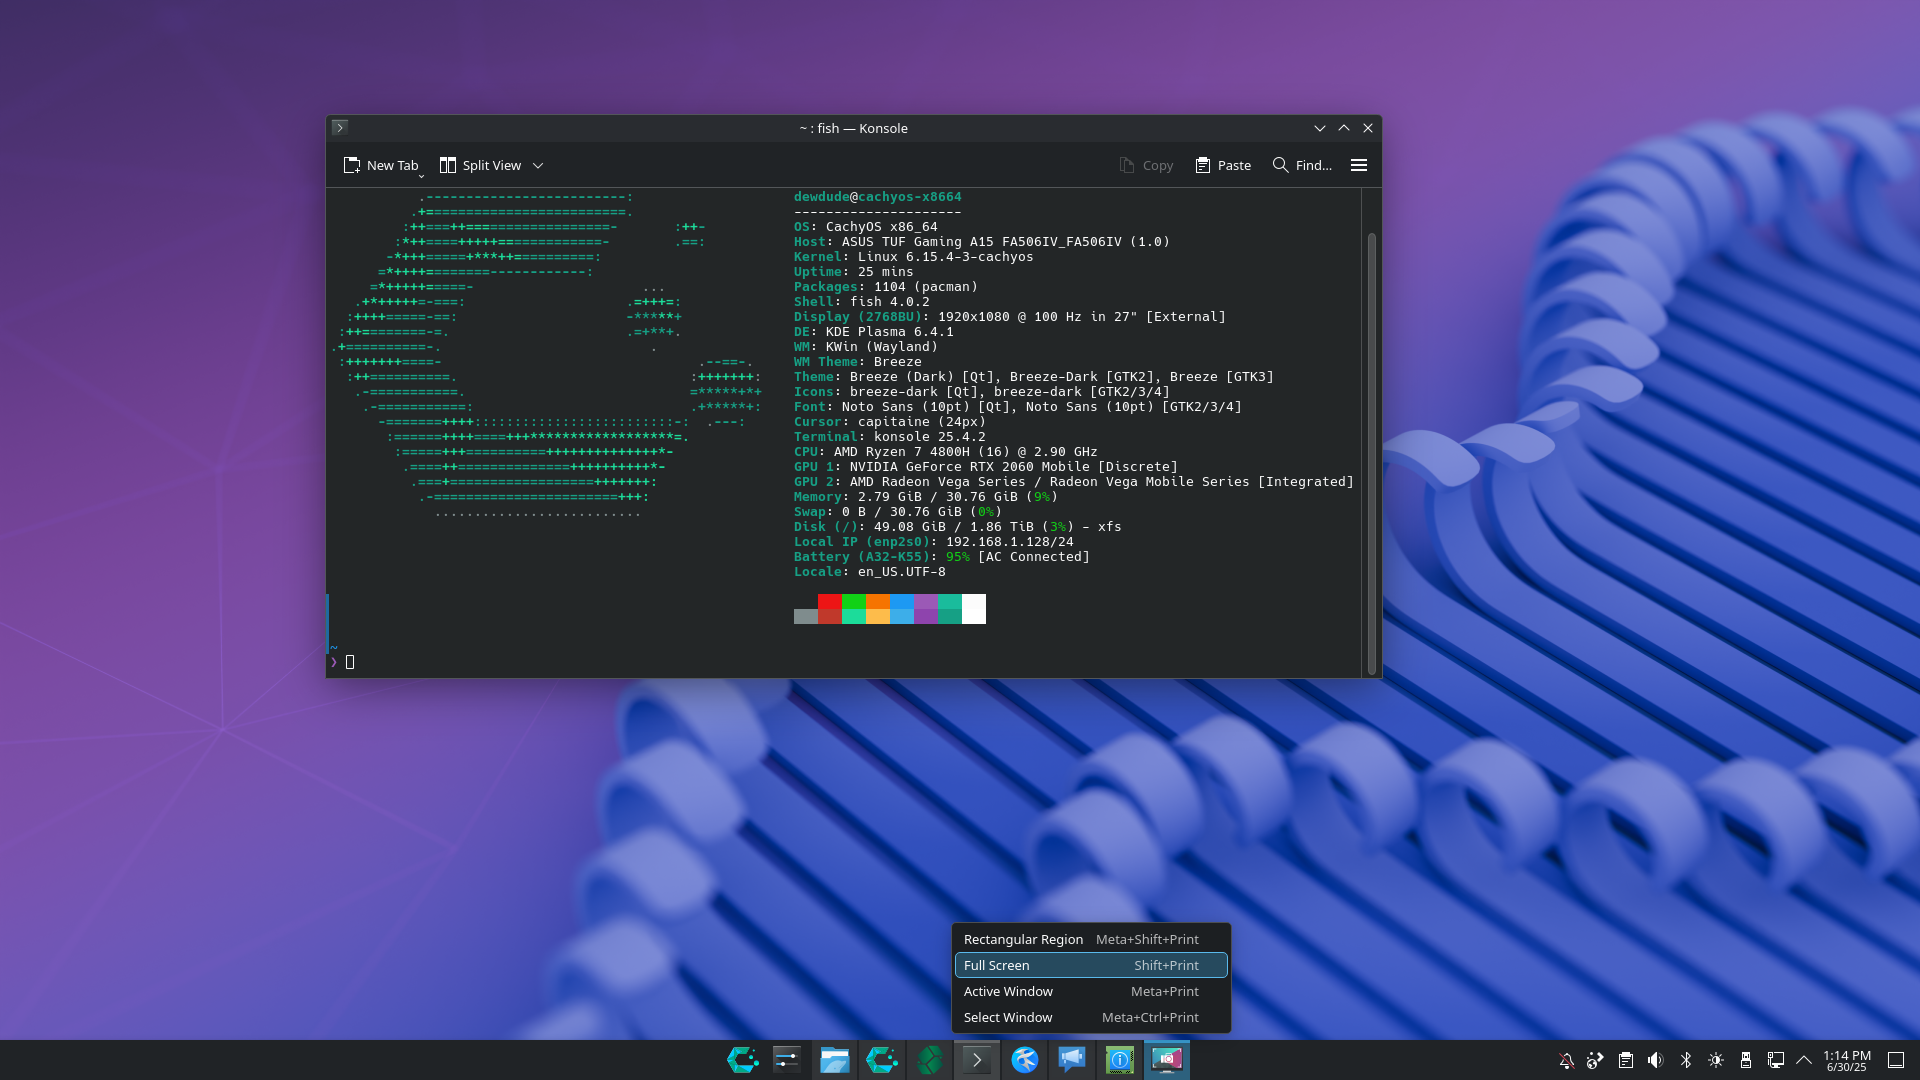Image resolution: width=1920 pixels, height=1080 pixels.
Task: Choose Full Screen screenshot option
Action: click(1090, 965)
